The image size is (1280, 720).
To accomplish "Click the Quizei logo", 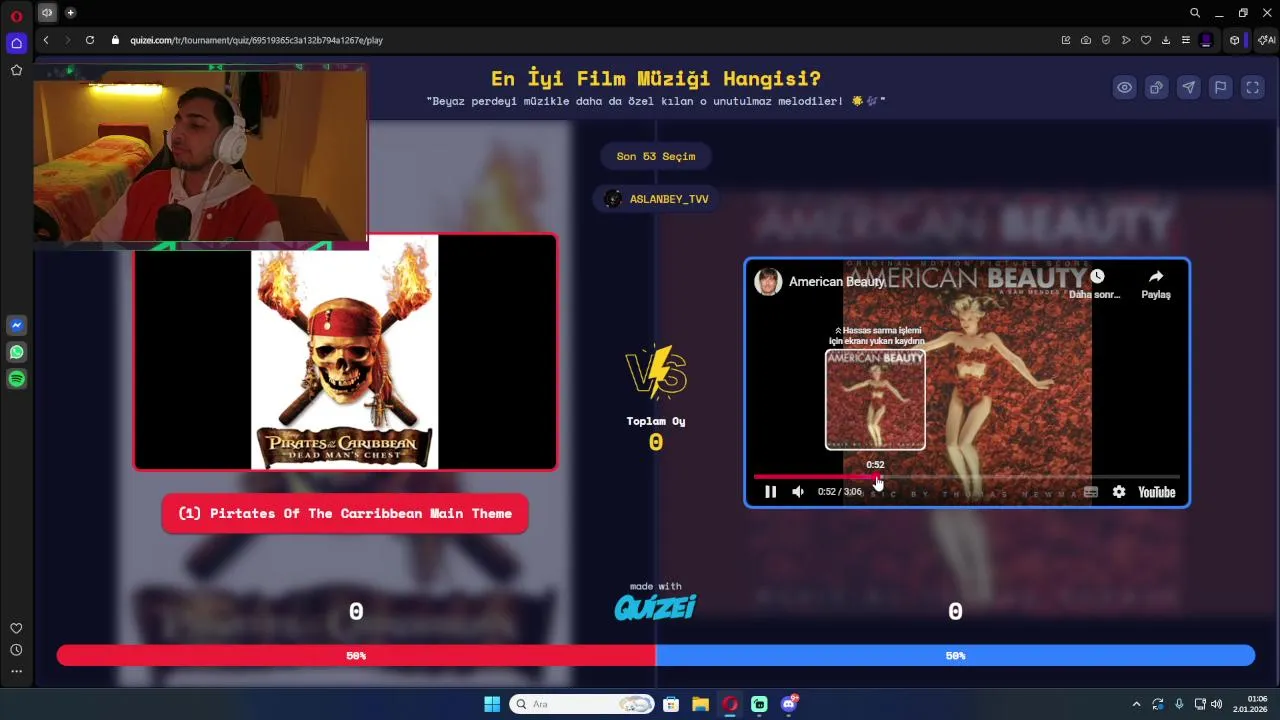I will tap(655, 606).
